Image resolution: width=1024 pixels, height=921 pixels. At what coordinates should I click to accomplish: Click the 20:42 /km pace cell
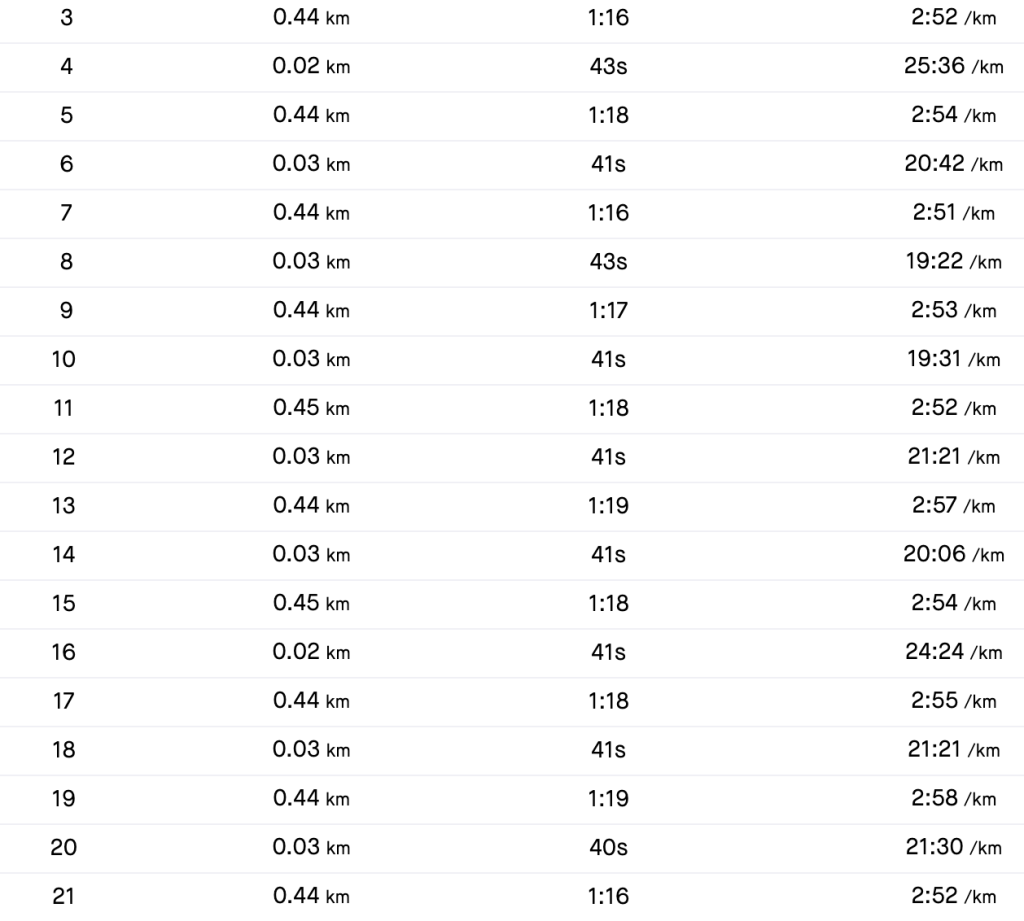(953, 164)
